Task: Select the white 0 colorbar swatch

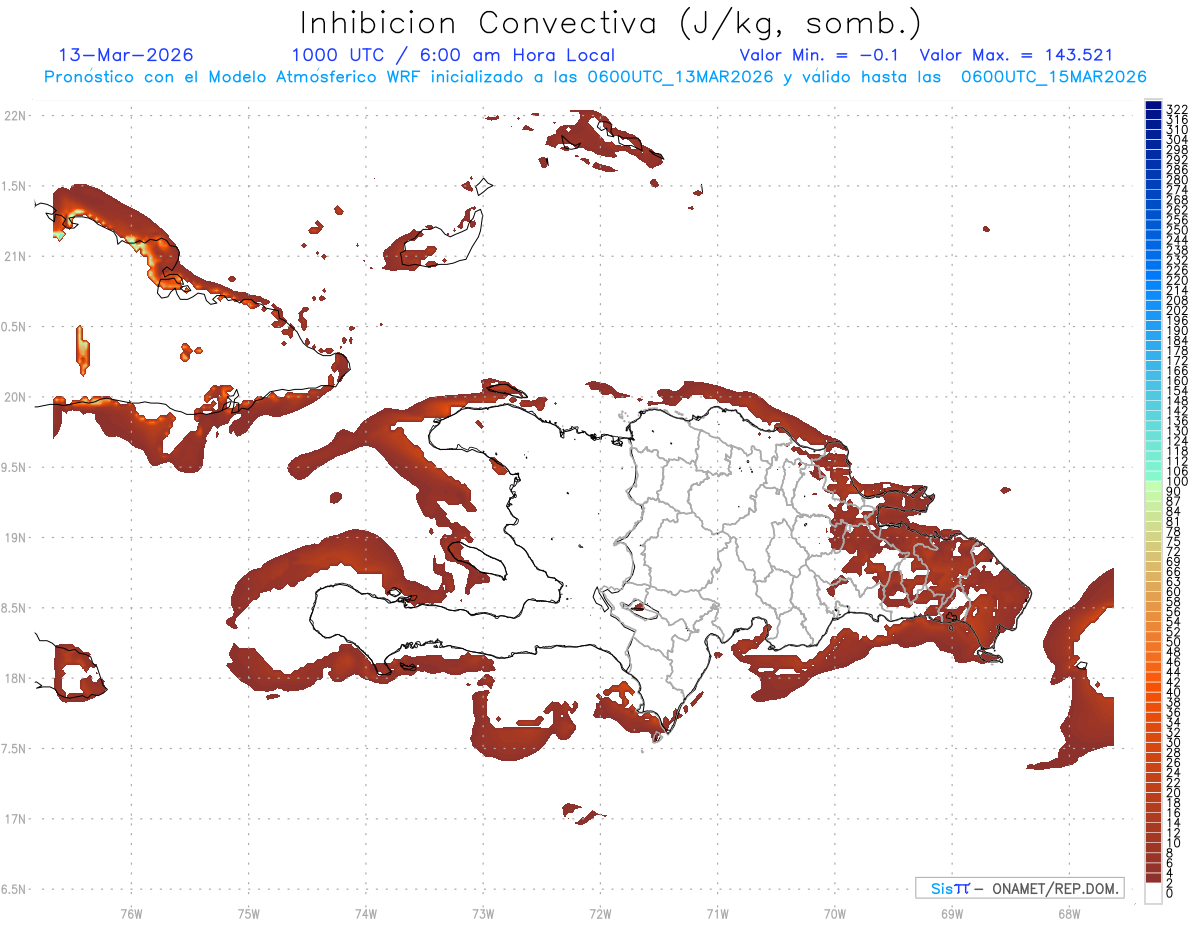Action: tap(1153, 894)
